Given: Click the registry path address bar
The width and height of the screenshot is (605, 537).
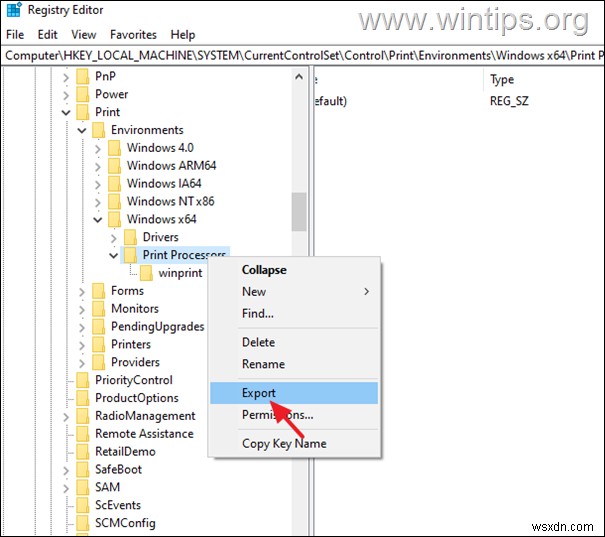Looking at the screenshot, I should tap(302, 56).
